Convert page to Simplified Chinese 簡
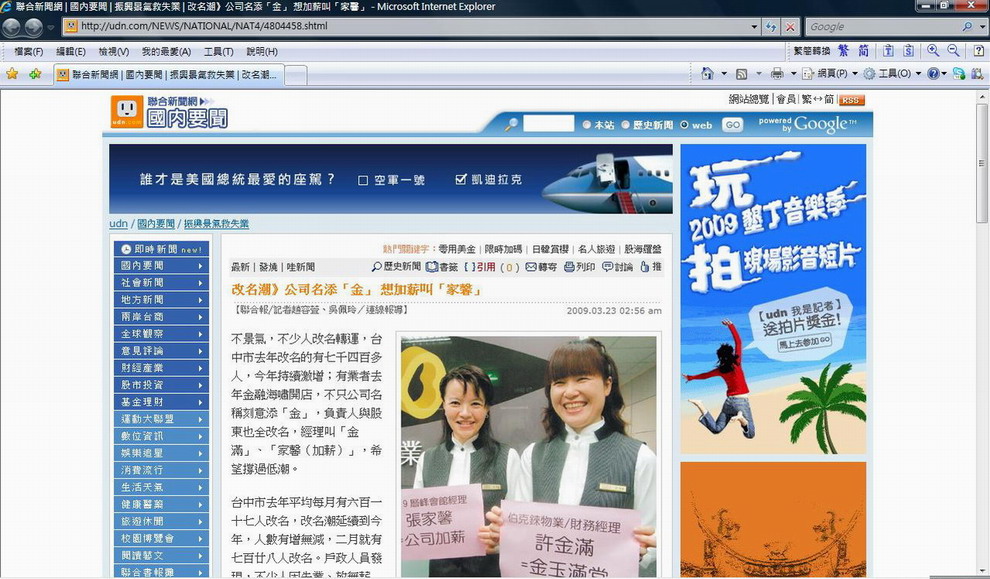Image resolution: width=990 pixels, height=579 pixels. click(863, 51)
